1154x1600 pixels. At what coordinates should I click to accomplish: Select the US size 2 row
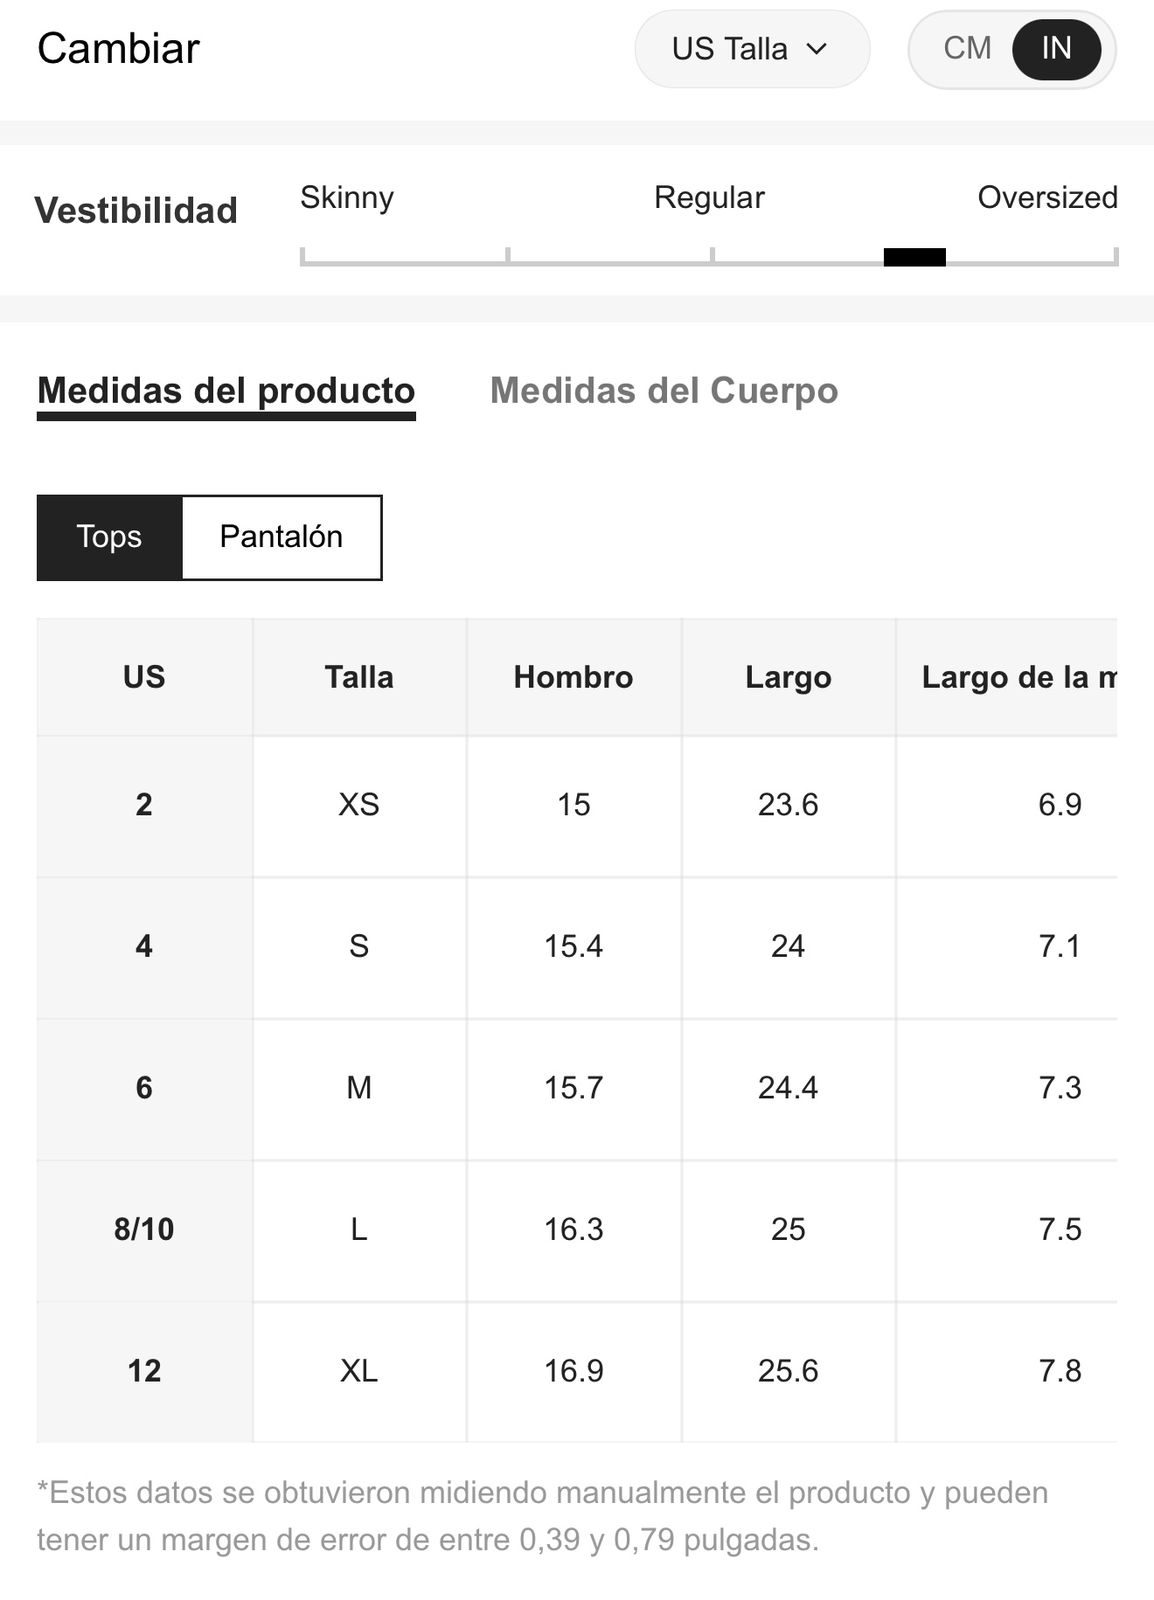(577, 805)
